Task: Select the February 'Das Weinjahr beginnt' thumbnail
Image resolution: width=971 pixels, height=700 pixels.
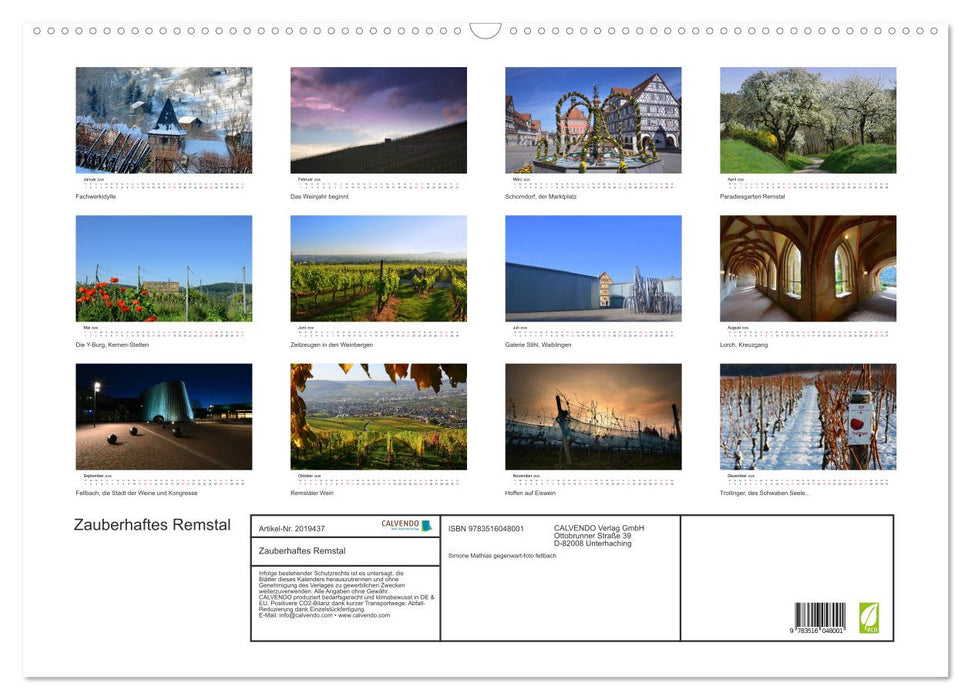Action: pyautogui.click(x=378, y=118)
